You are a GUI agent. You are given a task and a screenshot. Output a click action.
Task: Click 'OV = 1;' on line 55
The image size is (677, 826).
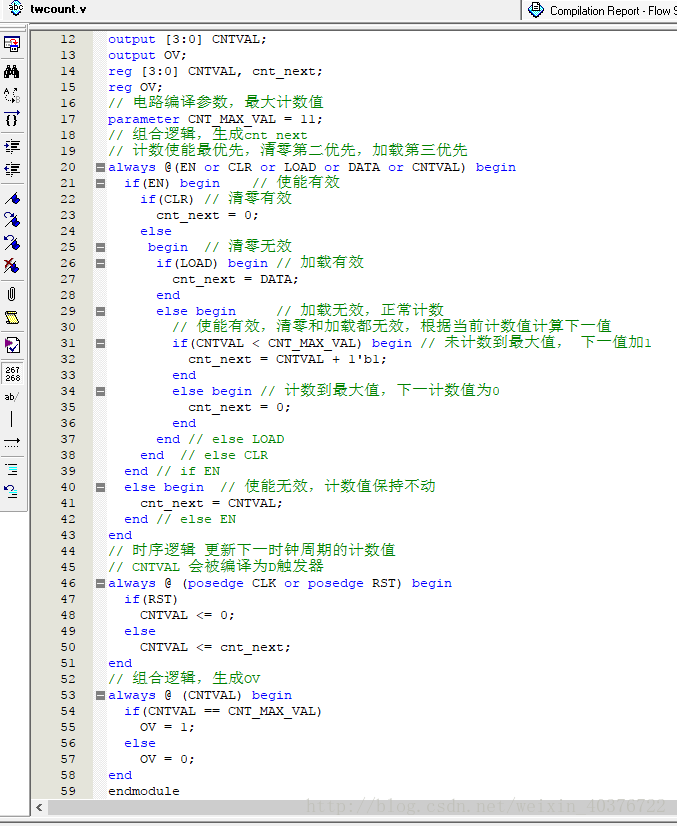pyautogui.click(x=167, y=727)
